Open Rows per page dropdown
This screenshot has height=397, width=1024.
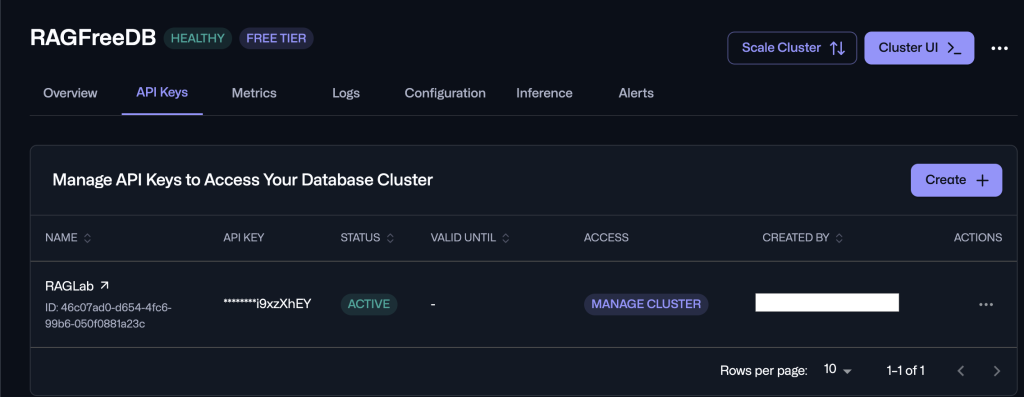pyautogui.click(x=838, y=370)
